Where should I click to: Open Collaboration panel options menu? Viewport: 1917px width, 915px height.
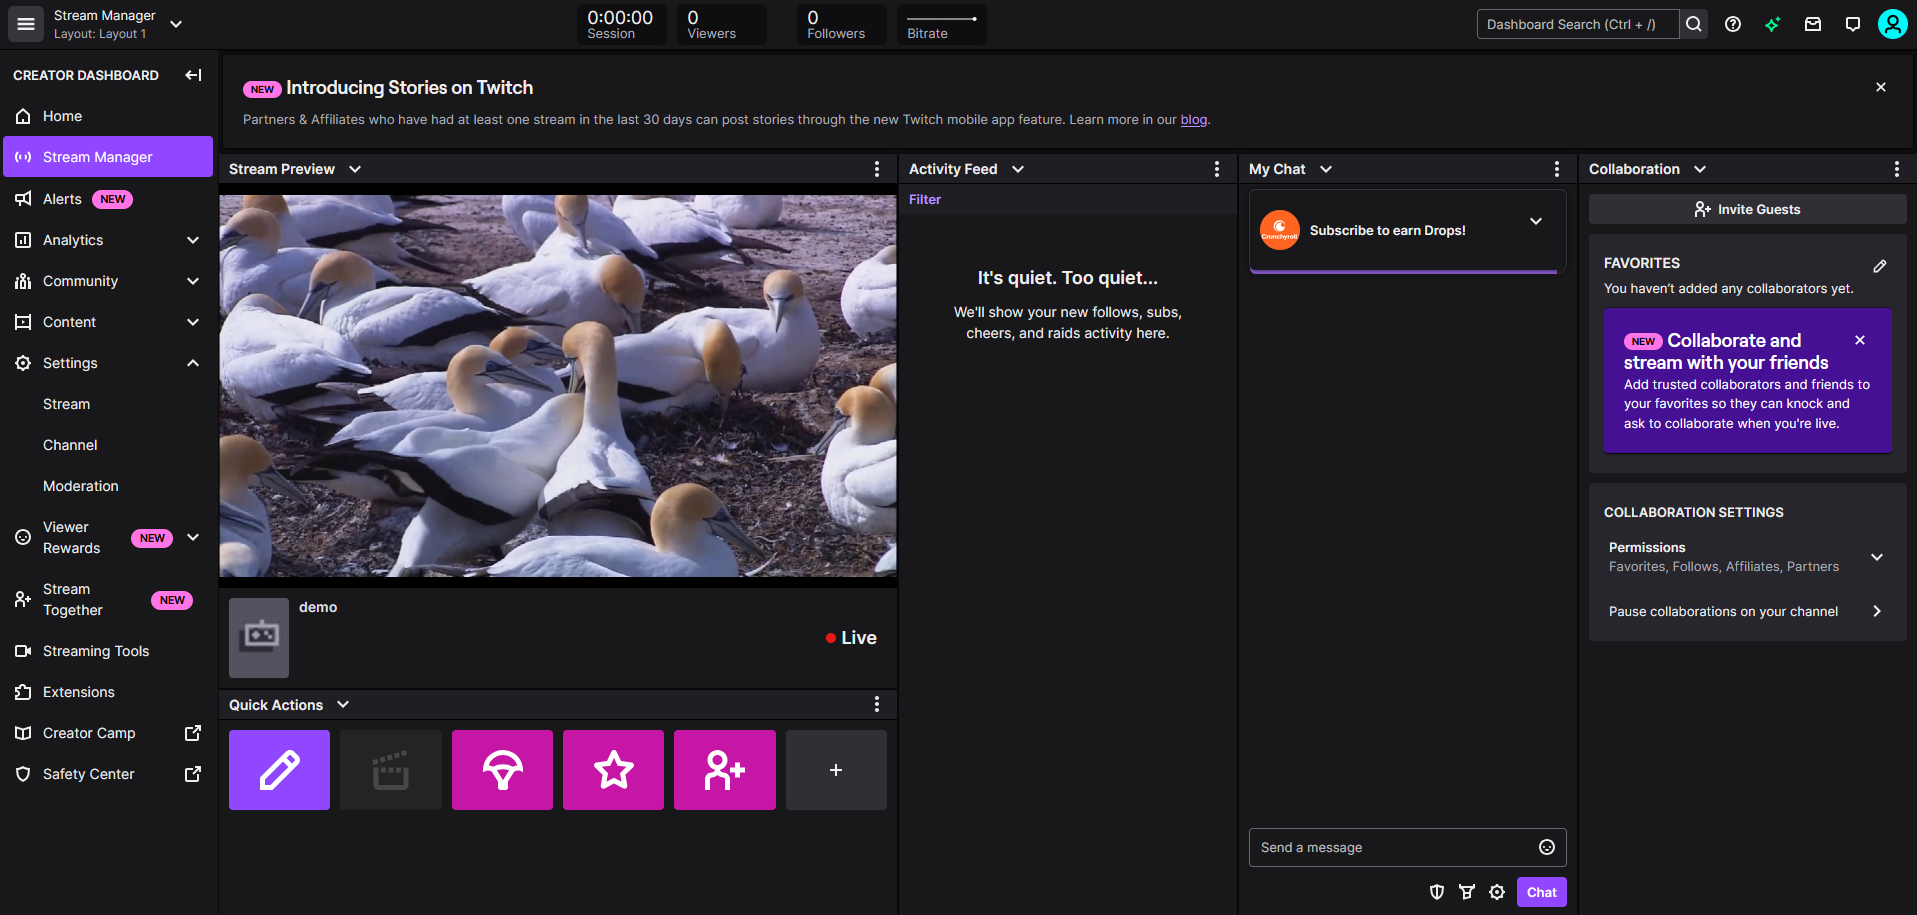tap(1897, 169)
